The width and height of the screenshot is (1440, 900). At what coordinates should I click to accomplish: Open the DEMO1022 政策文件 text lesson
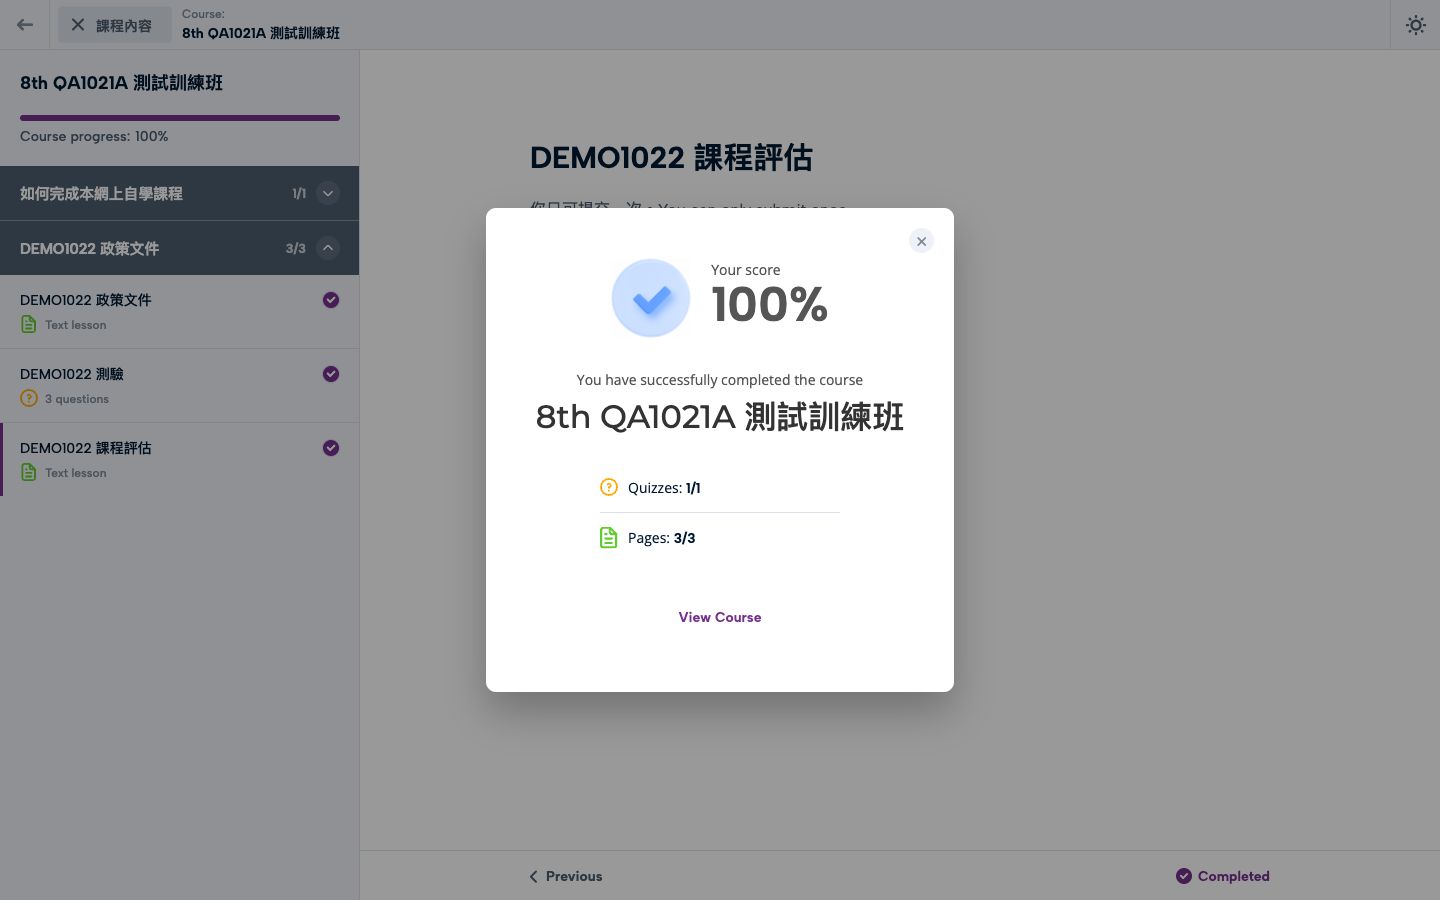(180, 311)
